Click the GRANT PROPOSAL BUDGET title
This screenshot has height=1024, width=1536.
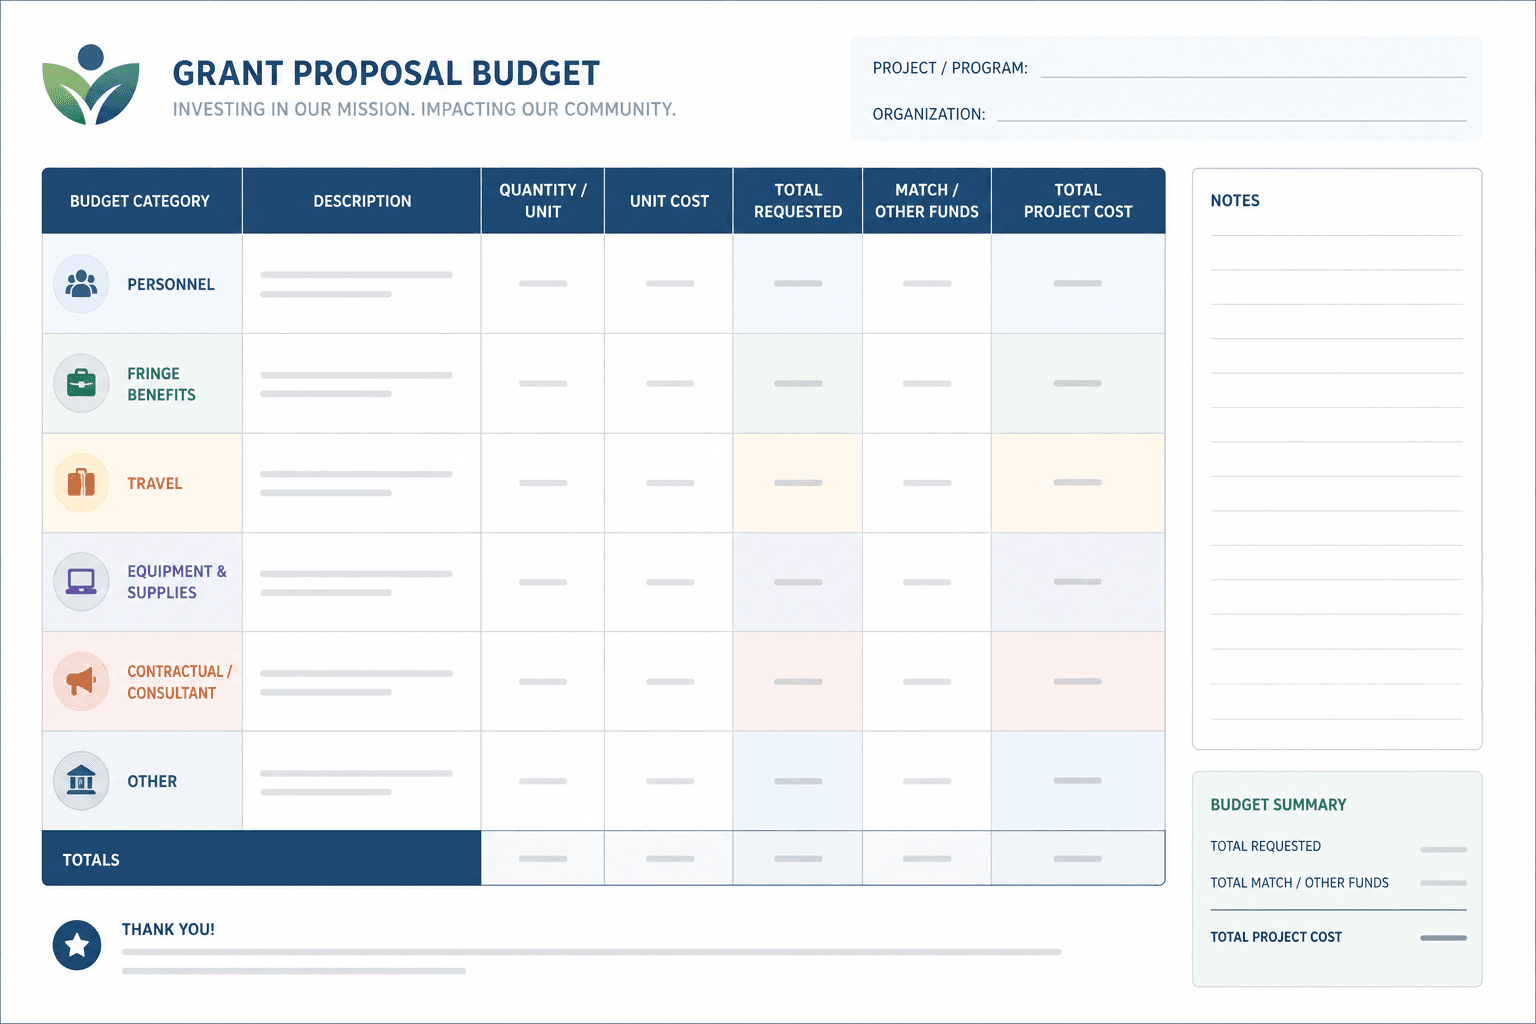point(386,74)
